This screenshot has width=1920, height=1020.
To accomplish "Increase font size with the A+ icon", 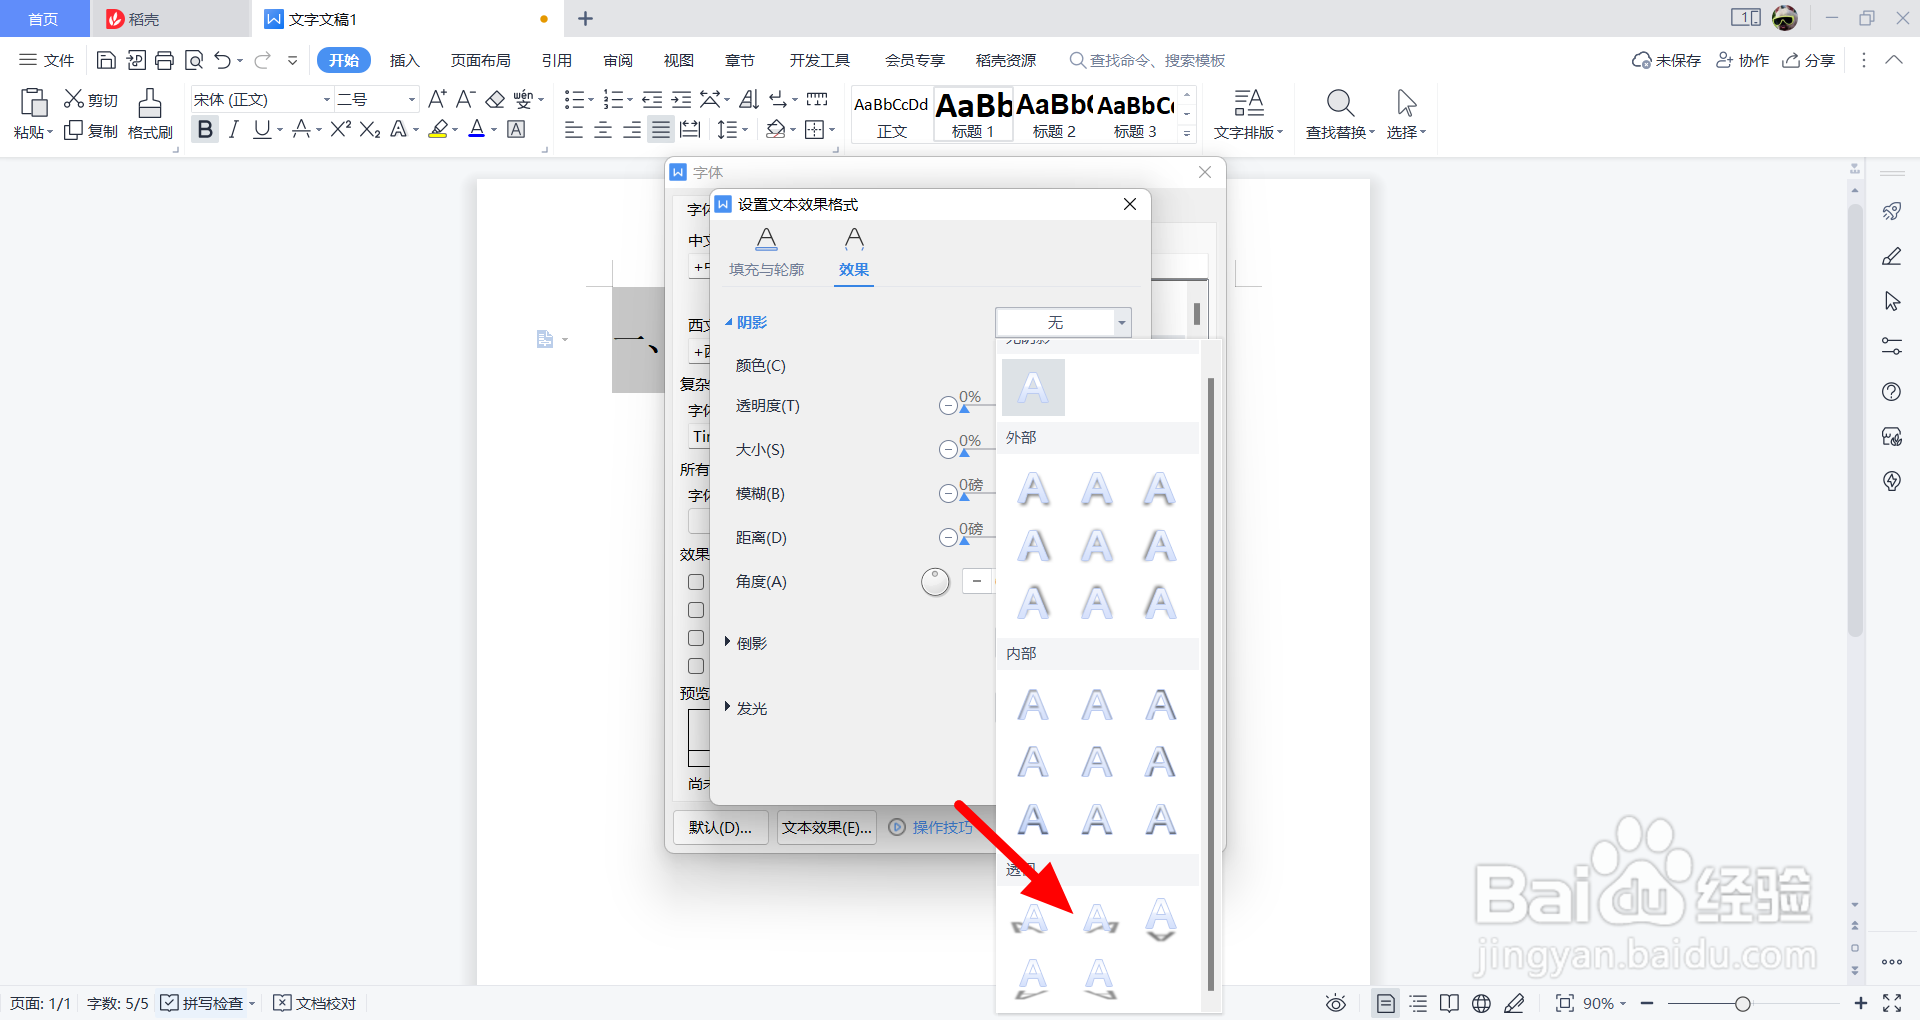I will pos(437,99).
